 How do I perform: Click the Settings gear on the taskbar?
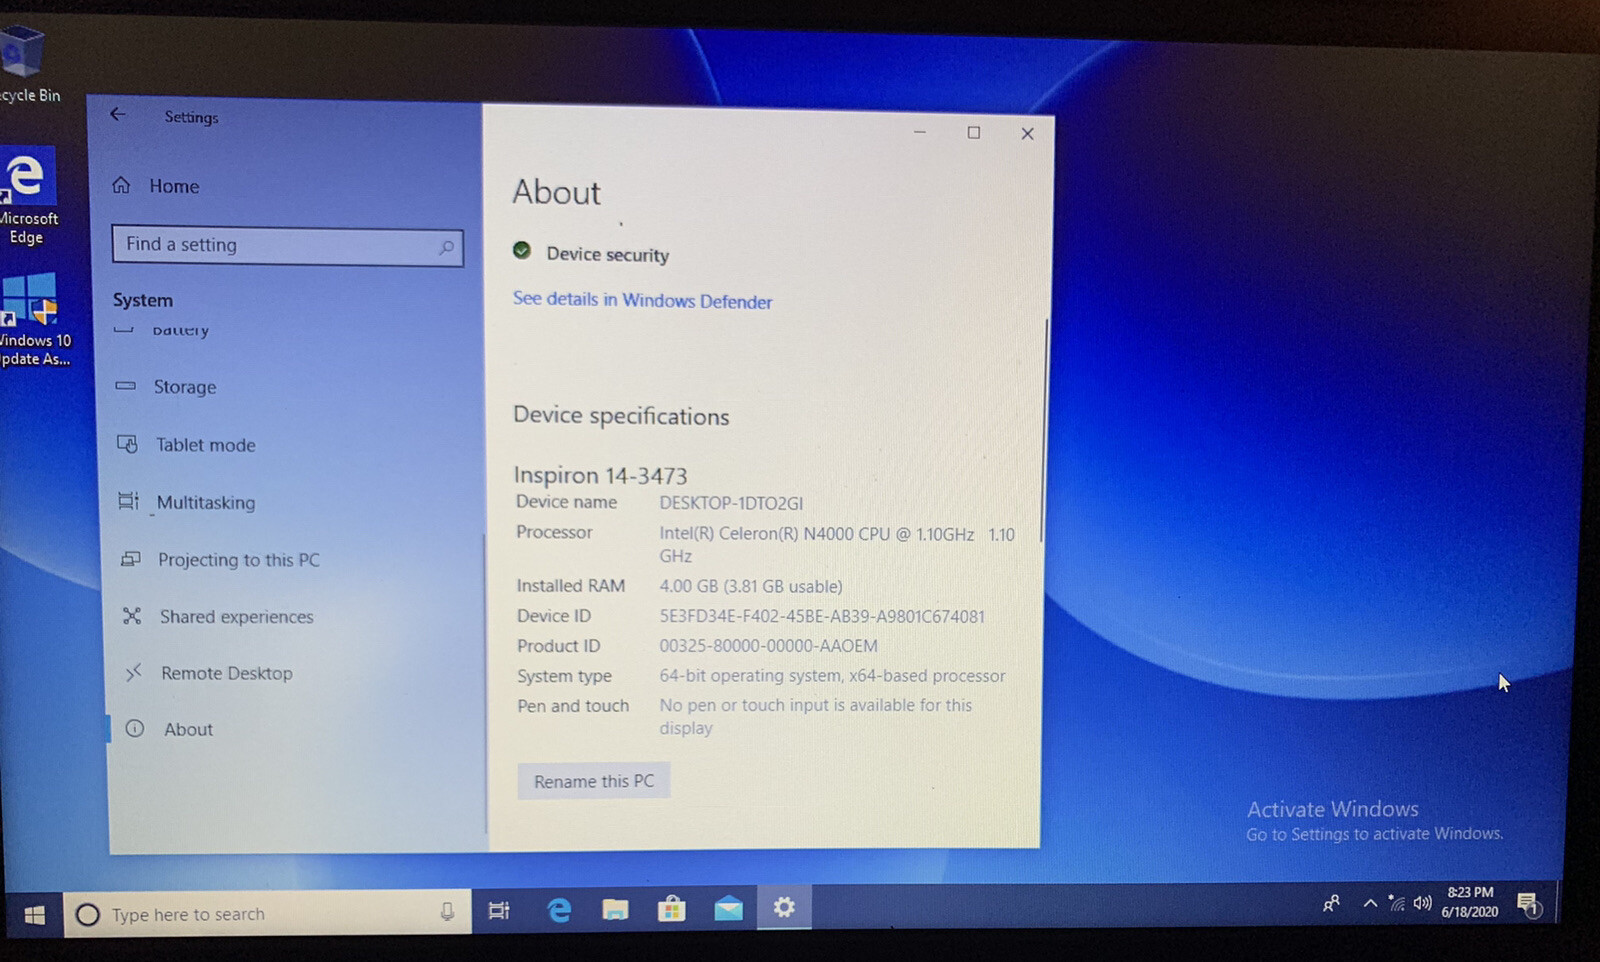click(x=784, y=907)
